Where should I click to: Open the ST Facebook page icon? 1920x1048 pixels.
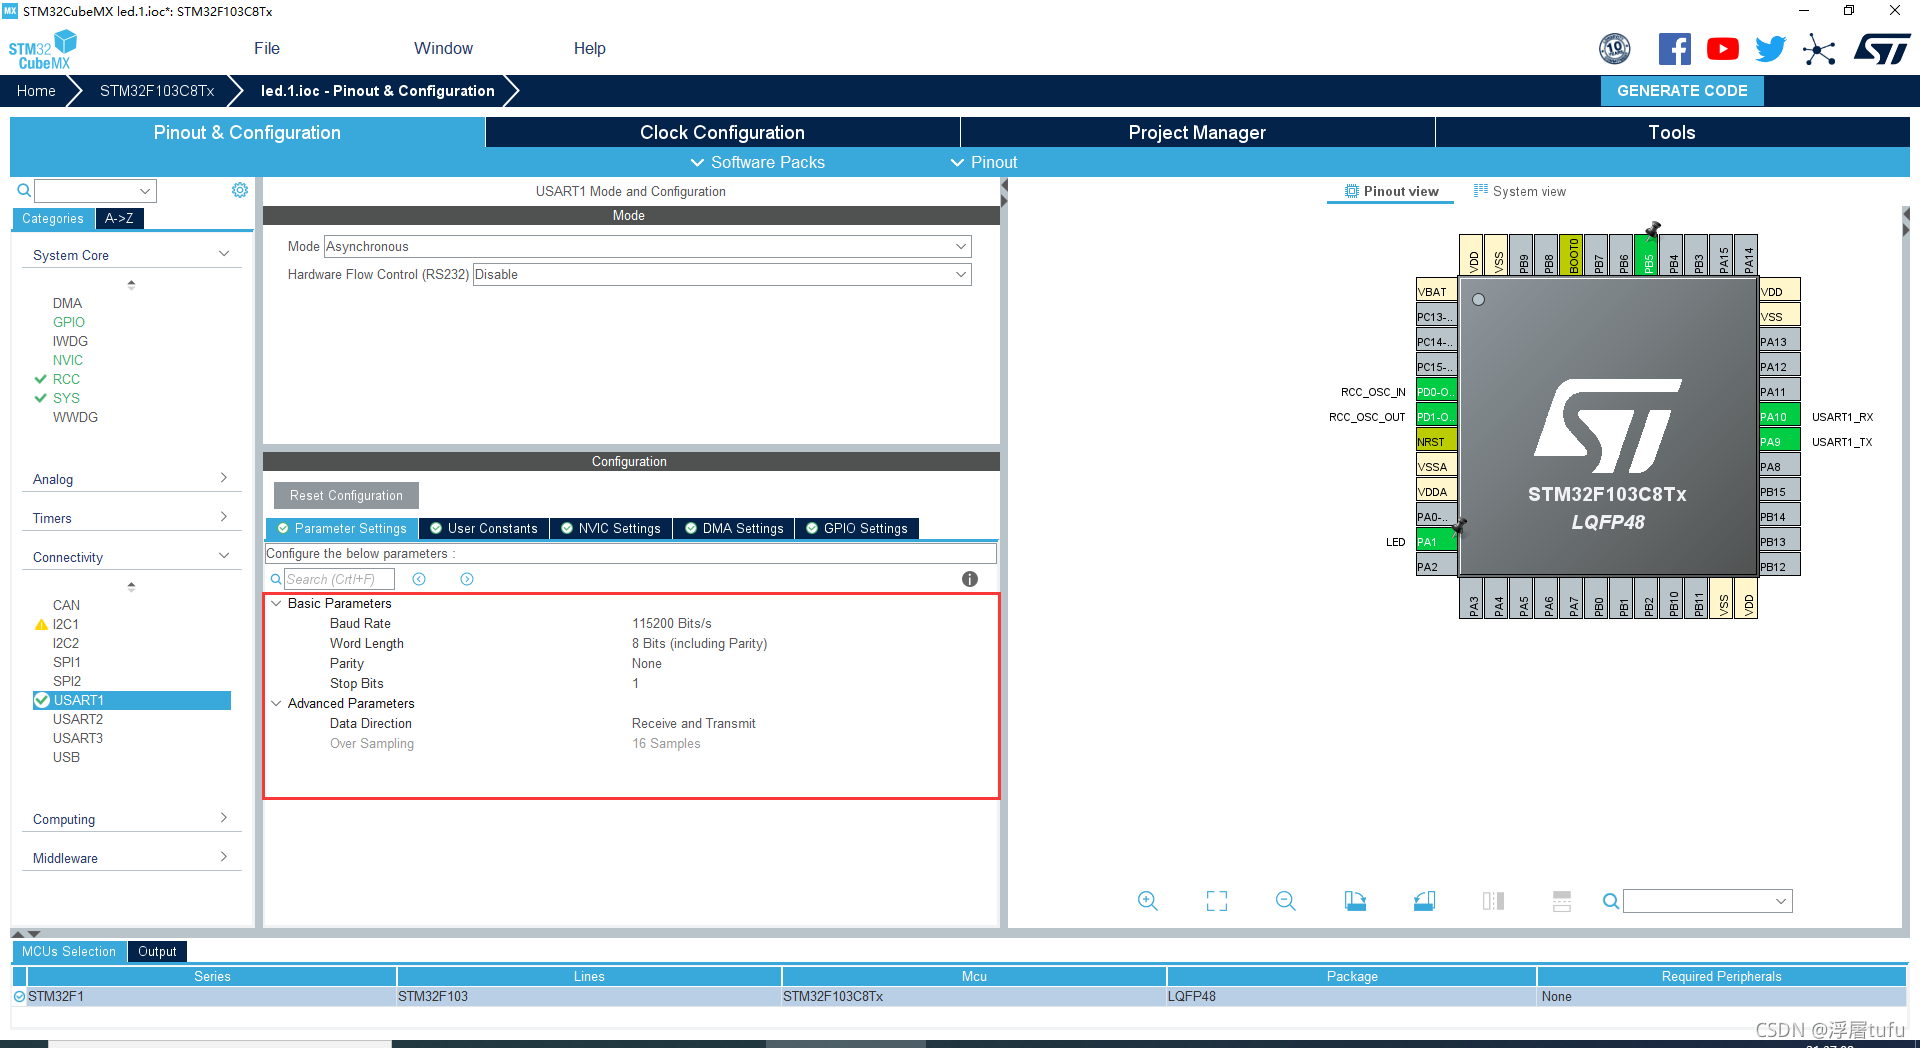click(x=1675, y=49)
